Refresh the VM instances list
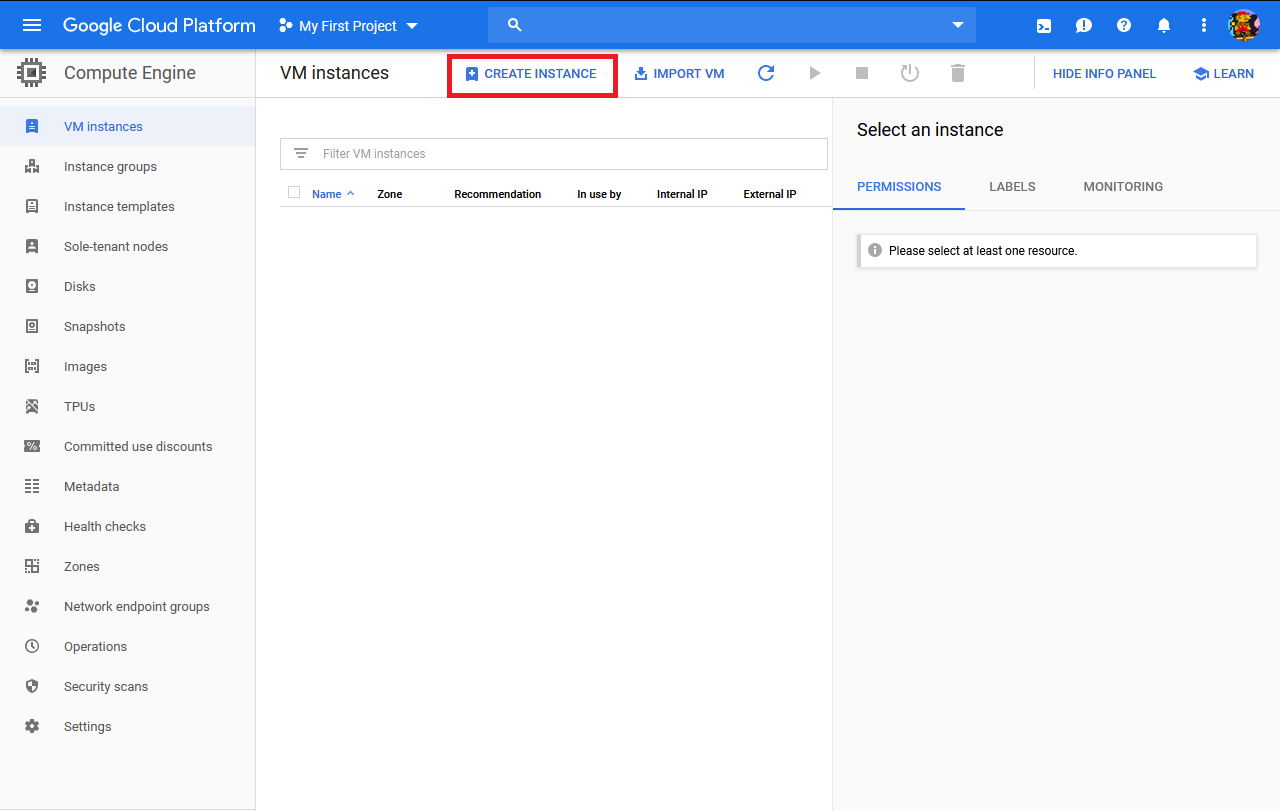Viewport: 1280px width, 811px height. click(766, 73)
